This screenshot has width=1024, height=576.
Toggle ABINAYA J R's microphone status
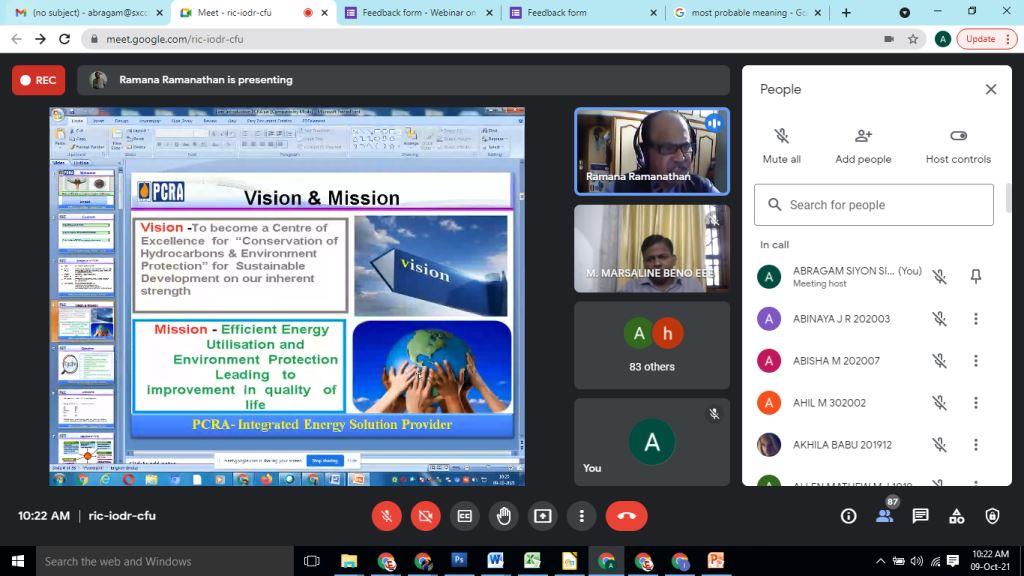tap(940, 318)
